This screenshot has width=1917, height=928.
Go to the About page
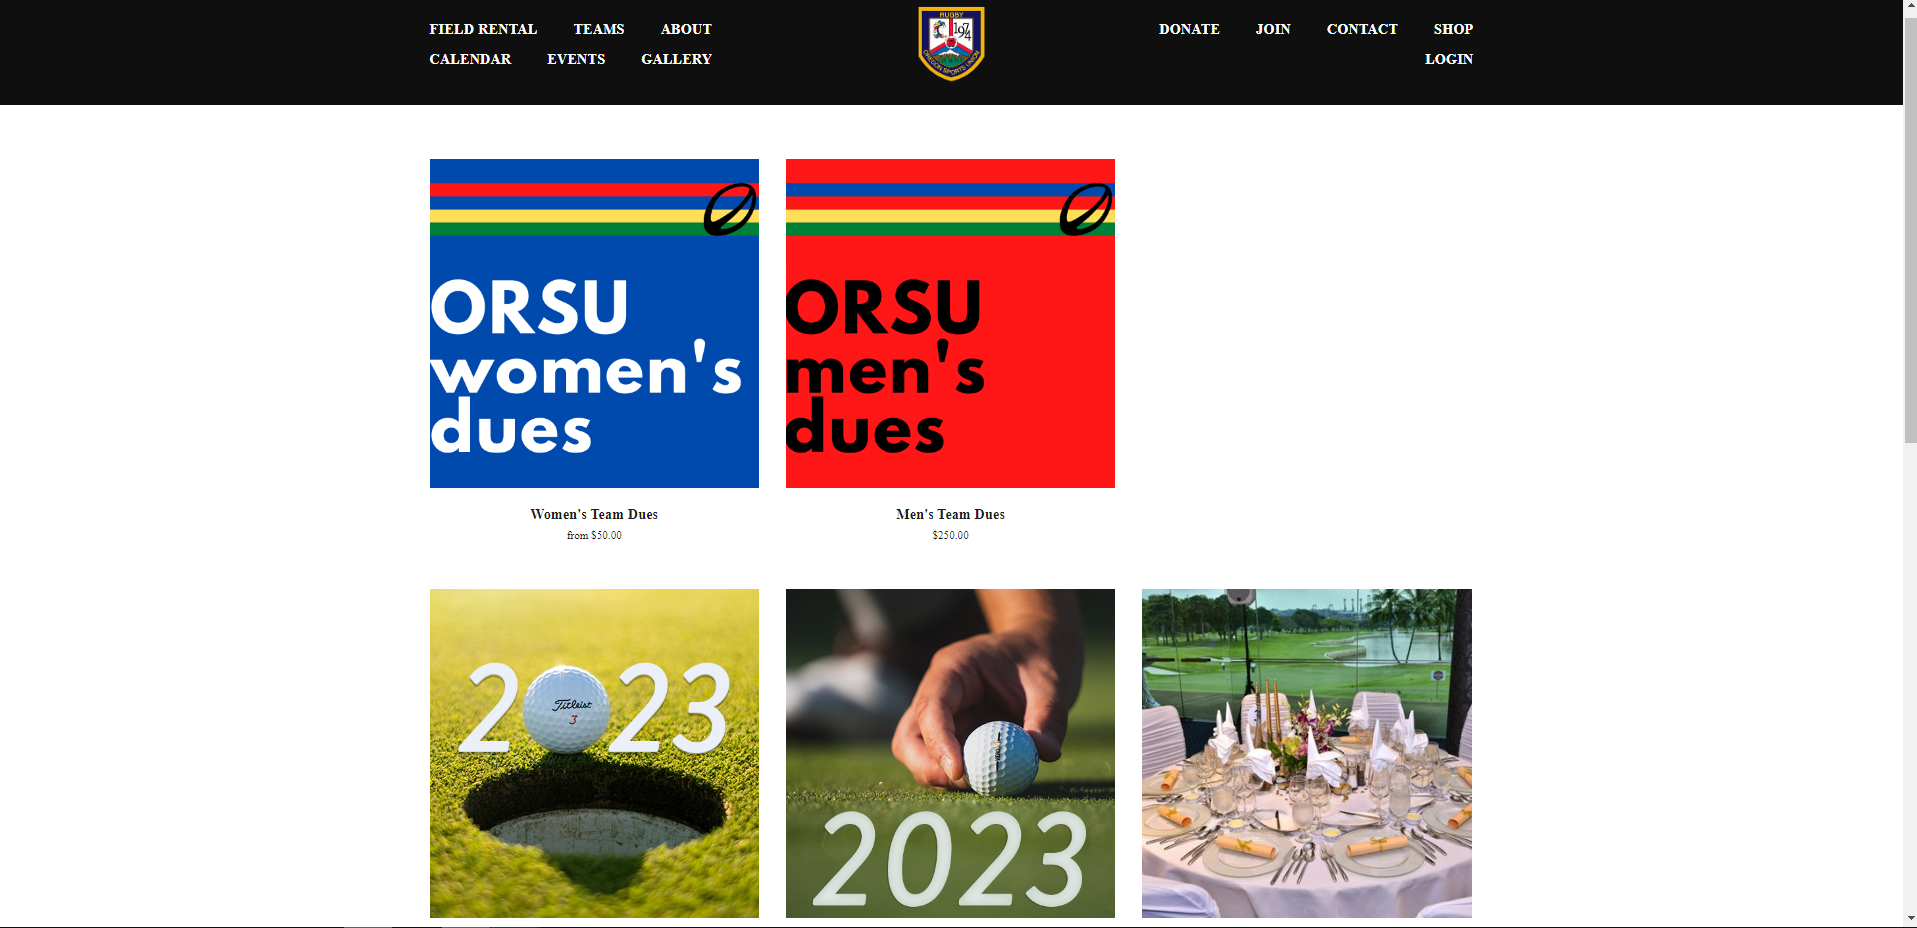686,29
